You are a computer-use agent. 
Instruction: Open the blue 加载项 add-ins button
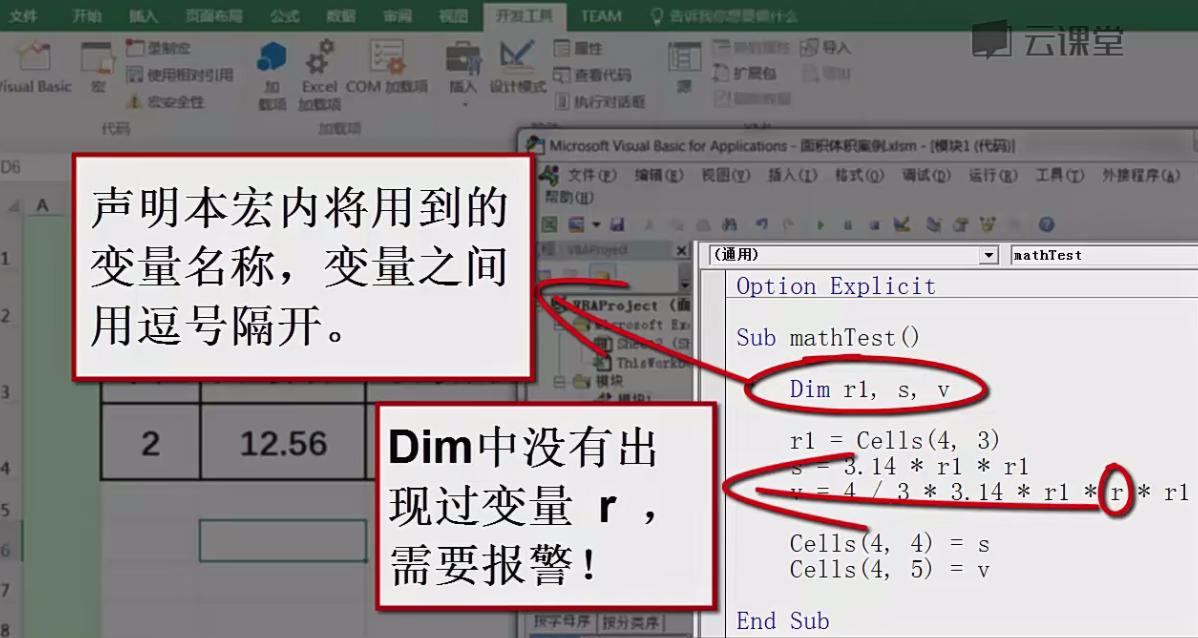[x=272, y=75]
